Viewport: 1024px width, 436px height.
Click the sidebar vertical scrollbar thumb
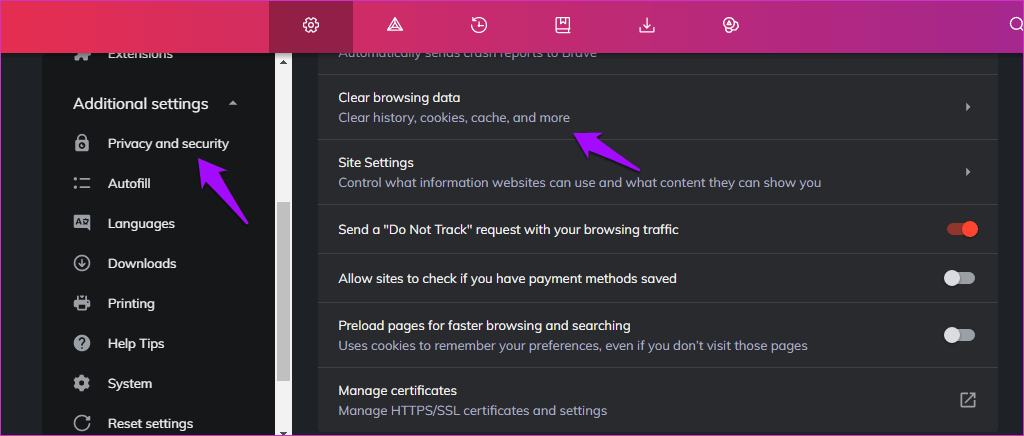point(283,290)
